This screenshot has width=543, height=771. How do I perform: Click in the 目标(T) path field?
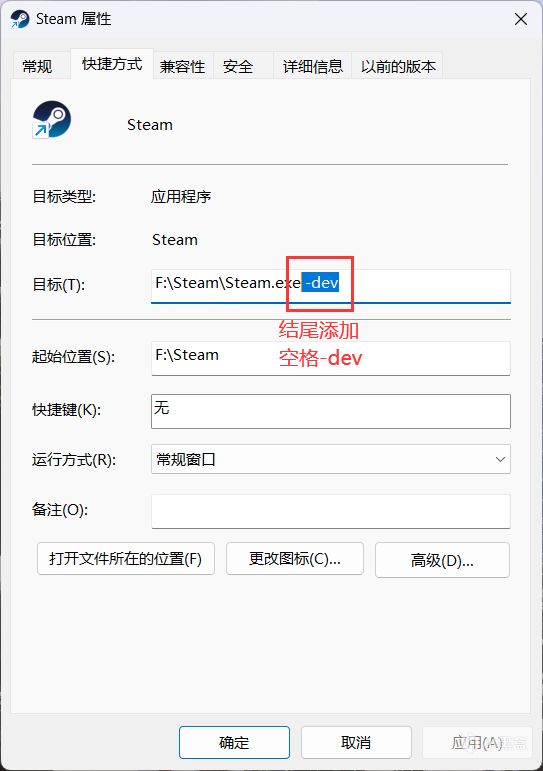click(331, 286)
